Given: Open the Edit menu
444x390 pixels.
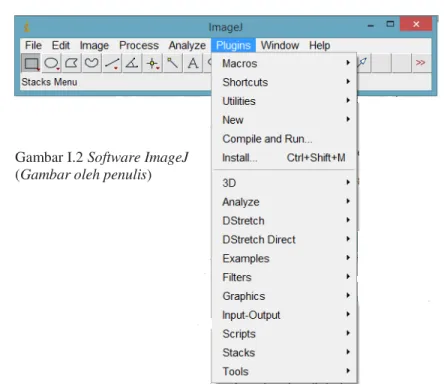Looking at the screenshot, I should click(61, 45).
